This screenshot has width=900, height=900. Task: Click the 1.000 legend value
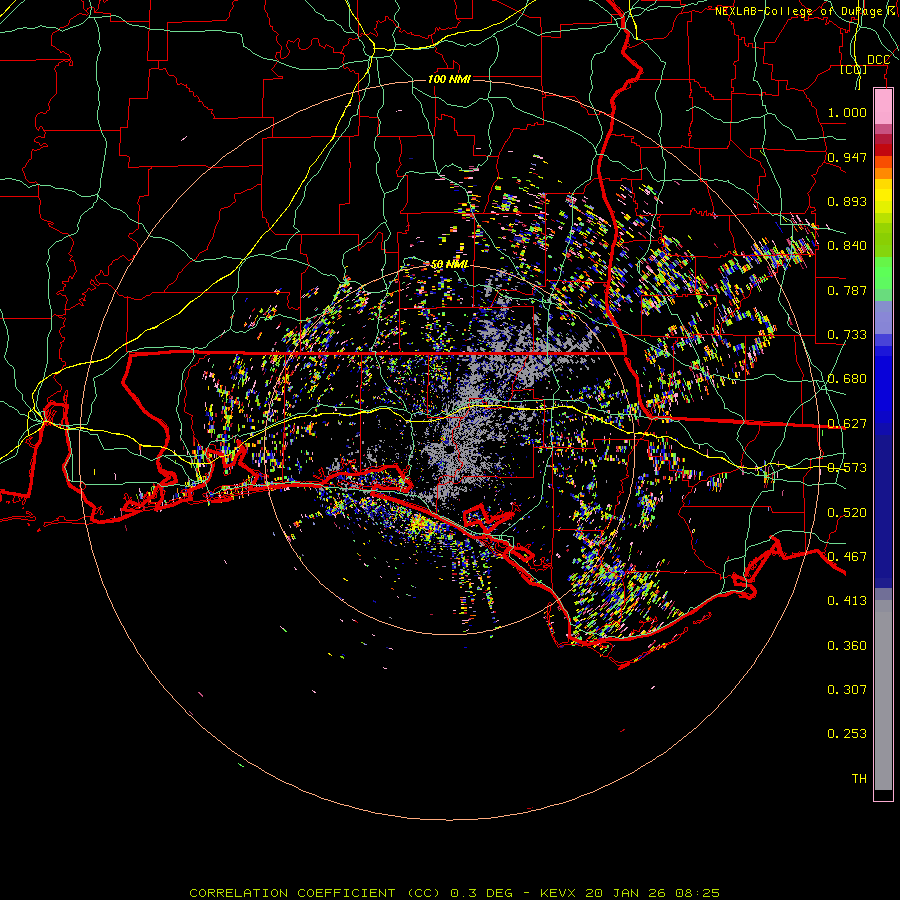point(847,112)
